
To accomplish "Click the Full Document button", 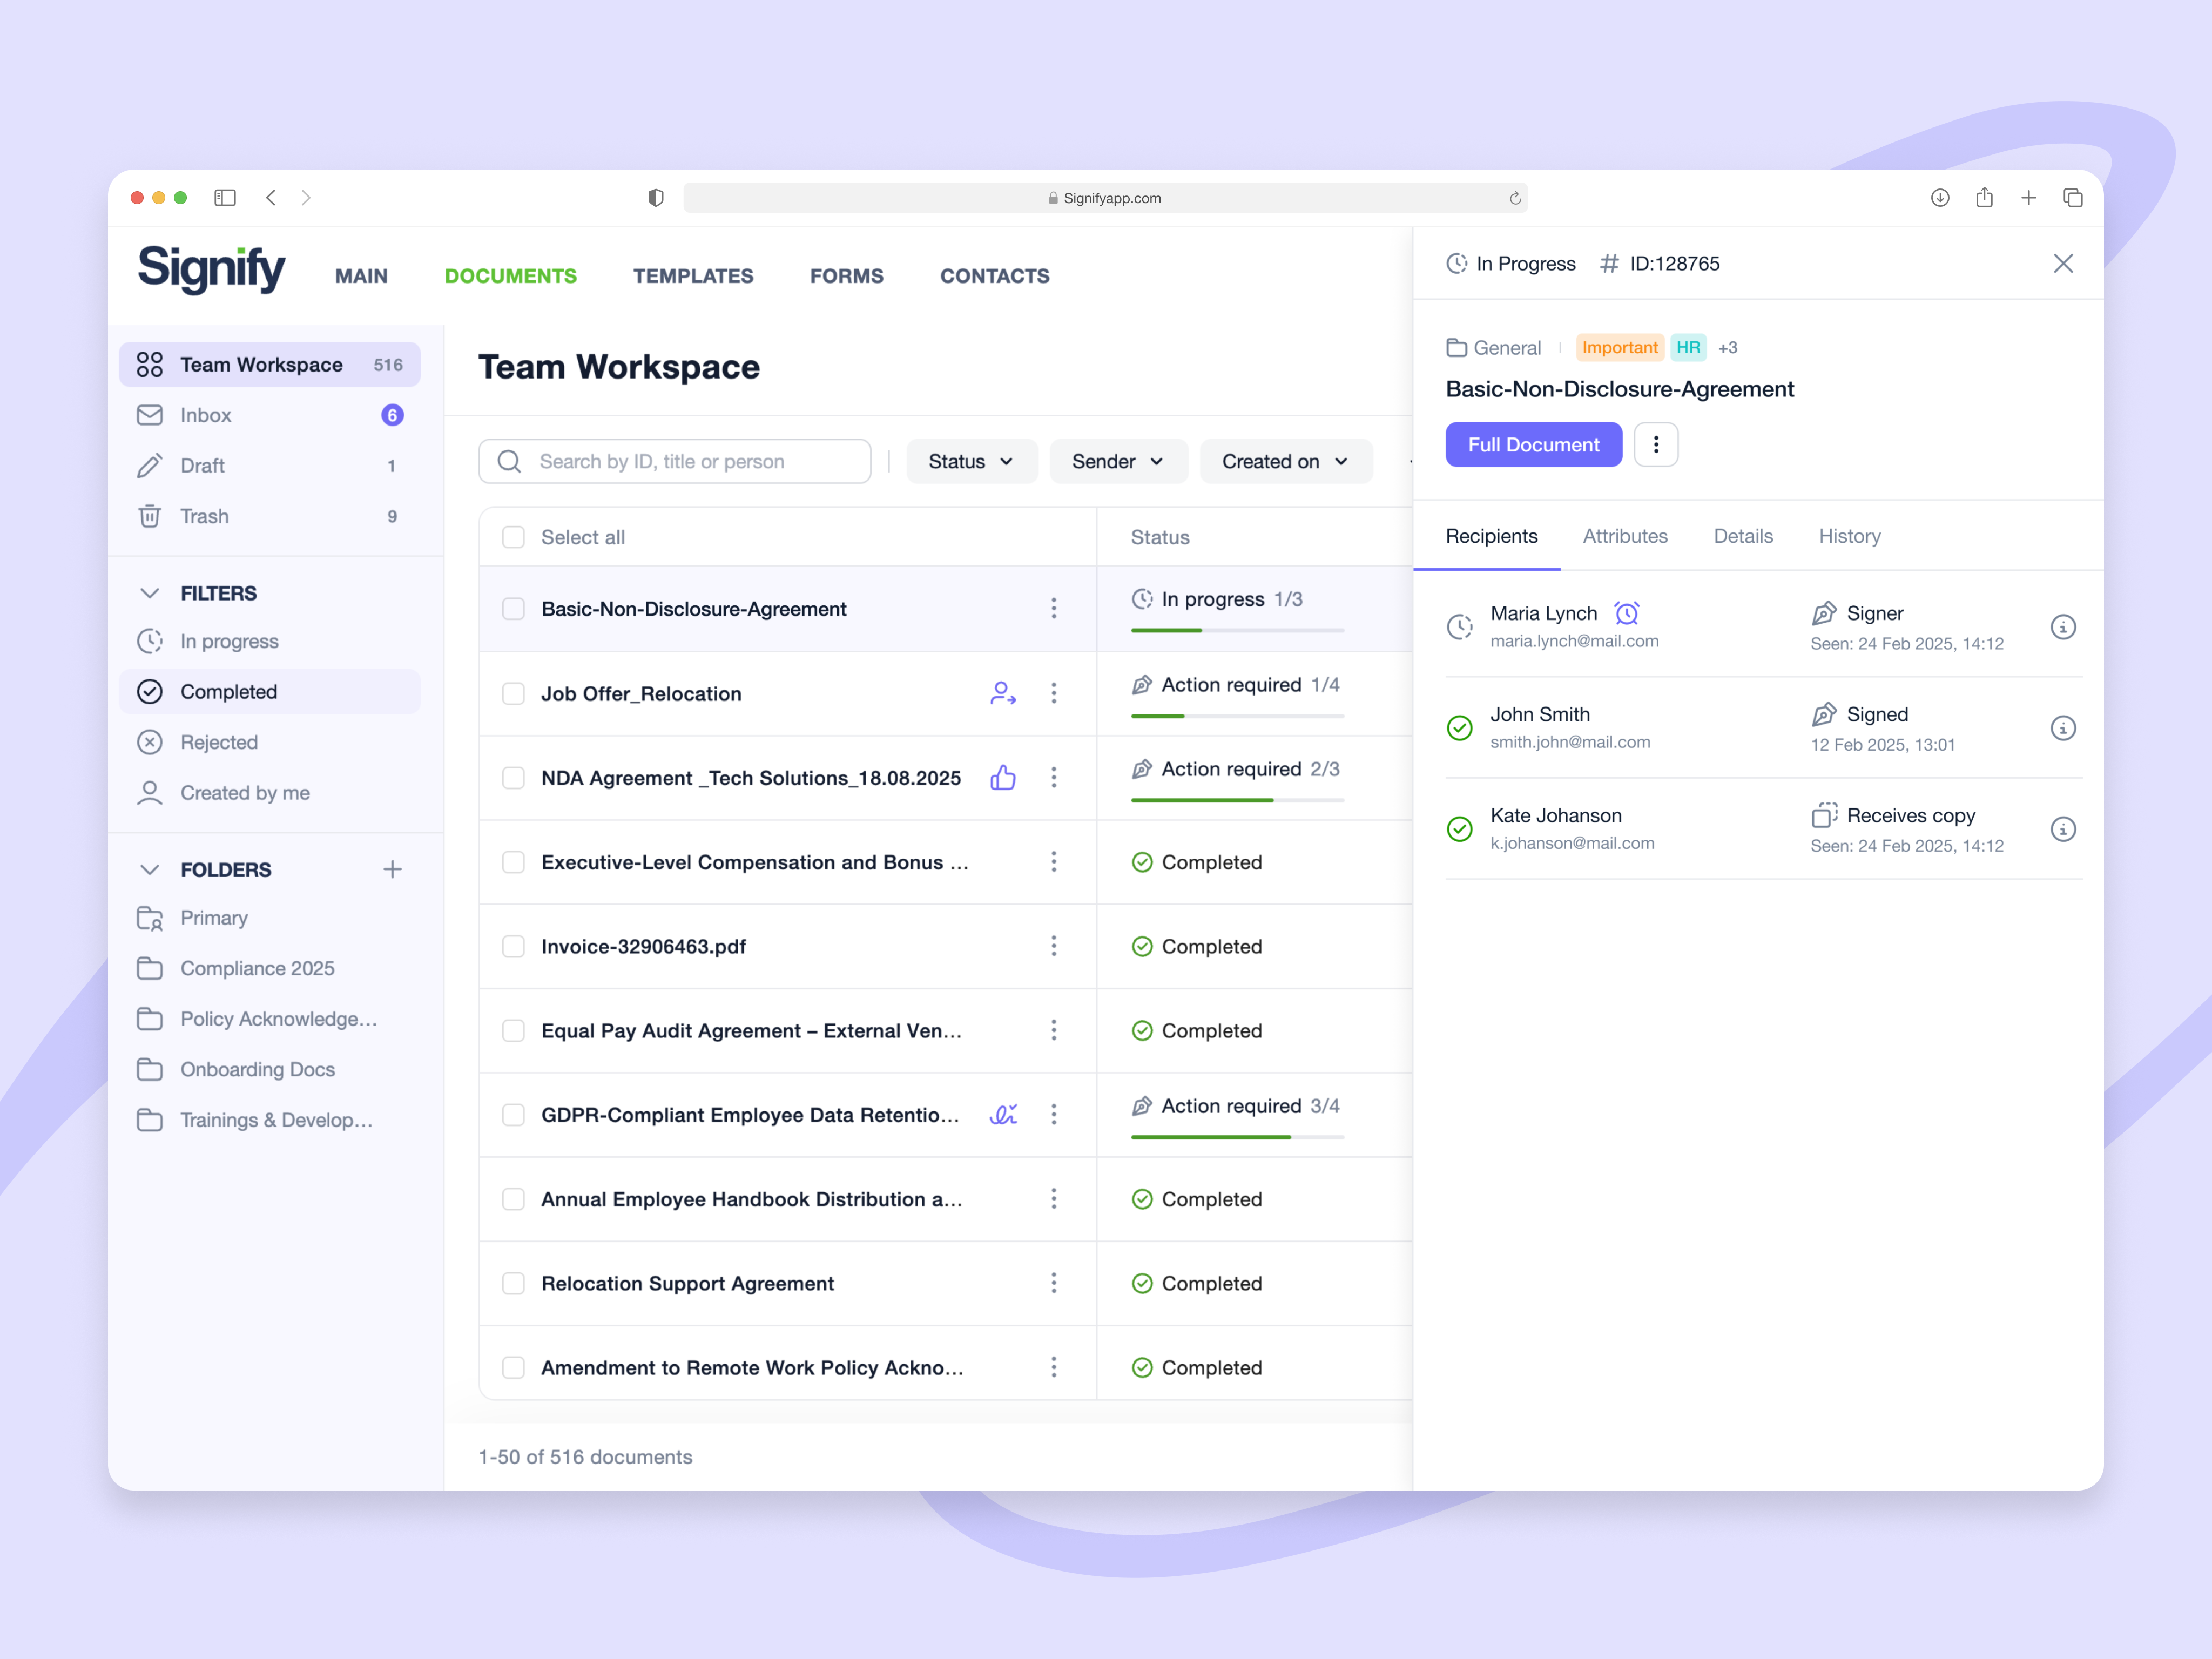I will coord(1533,445).
